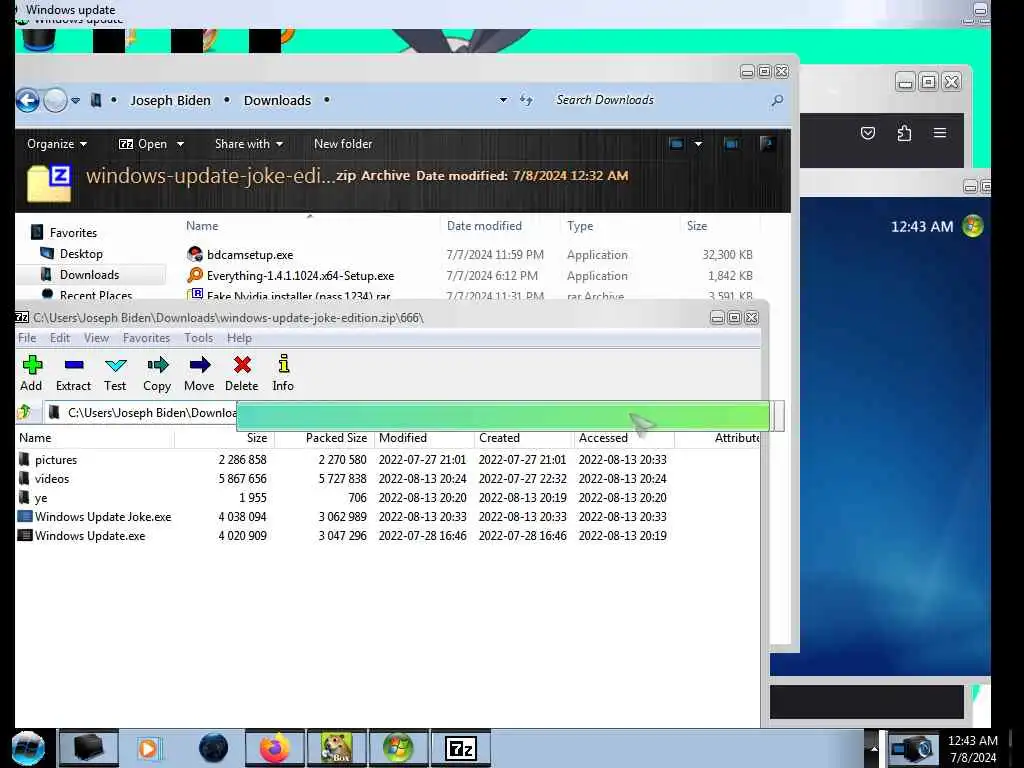Image resolution: width=1024 pixels, height=768 pixels.
Task: Open the Share with dropdown in Explorer
Action: point(249,144)
